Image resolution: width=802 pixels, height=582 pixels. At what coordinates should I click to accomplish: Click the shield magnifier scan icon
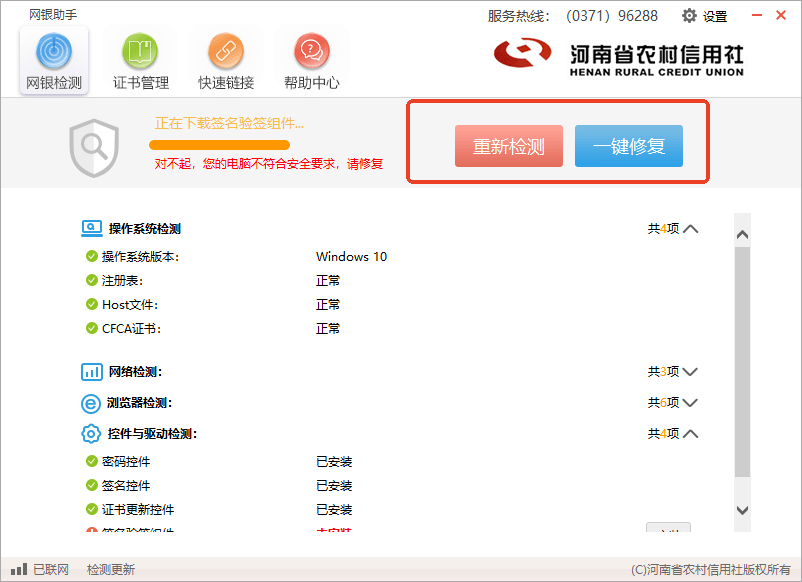[x=93, y=148]
